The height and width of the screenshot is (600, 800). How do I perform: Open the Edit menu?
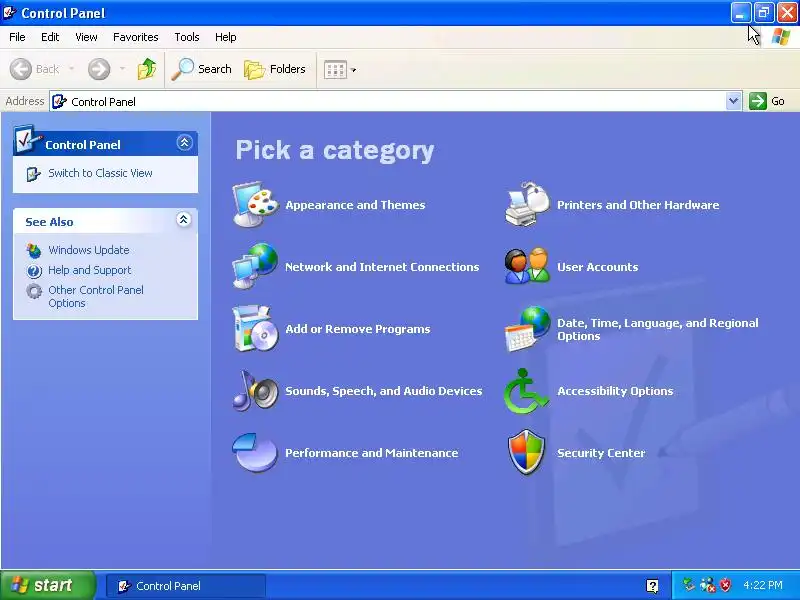click(x=50, y=37)
